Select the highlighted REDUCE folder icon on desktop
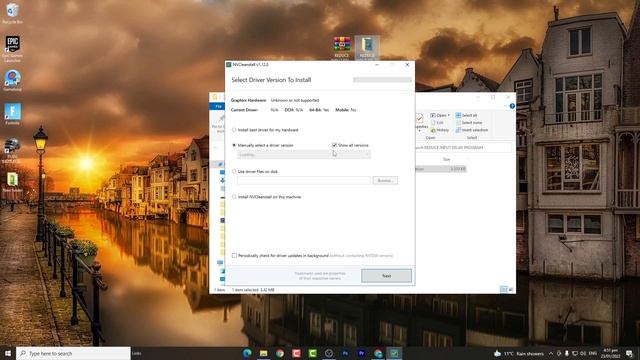 tap(367, 47)
